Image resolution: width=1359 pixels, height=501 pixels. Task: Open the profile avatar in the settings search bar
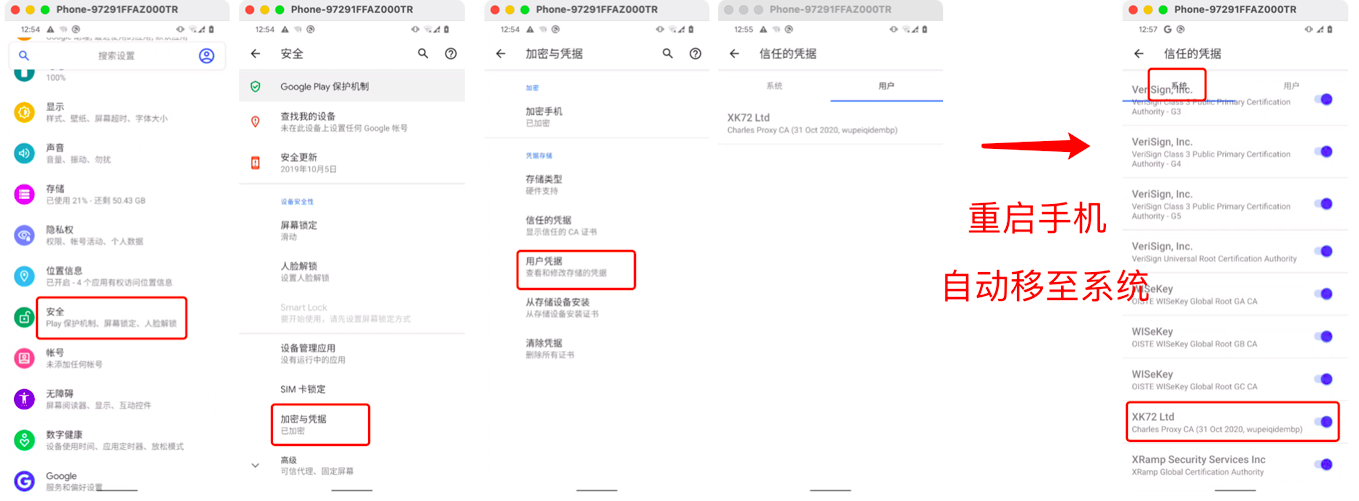pyautogui.click(x=206, y=56)
